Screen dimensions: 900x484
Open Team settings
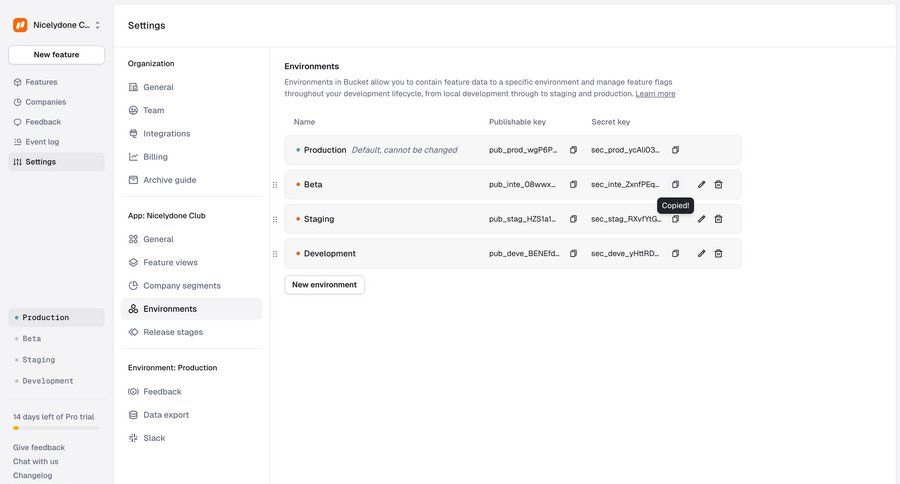(x=192, y=110)
